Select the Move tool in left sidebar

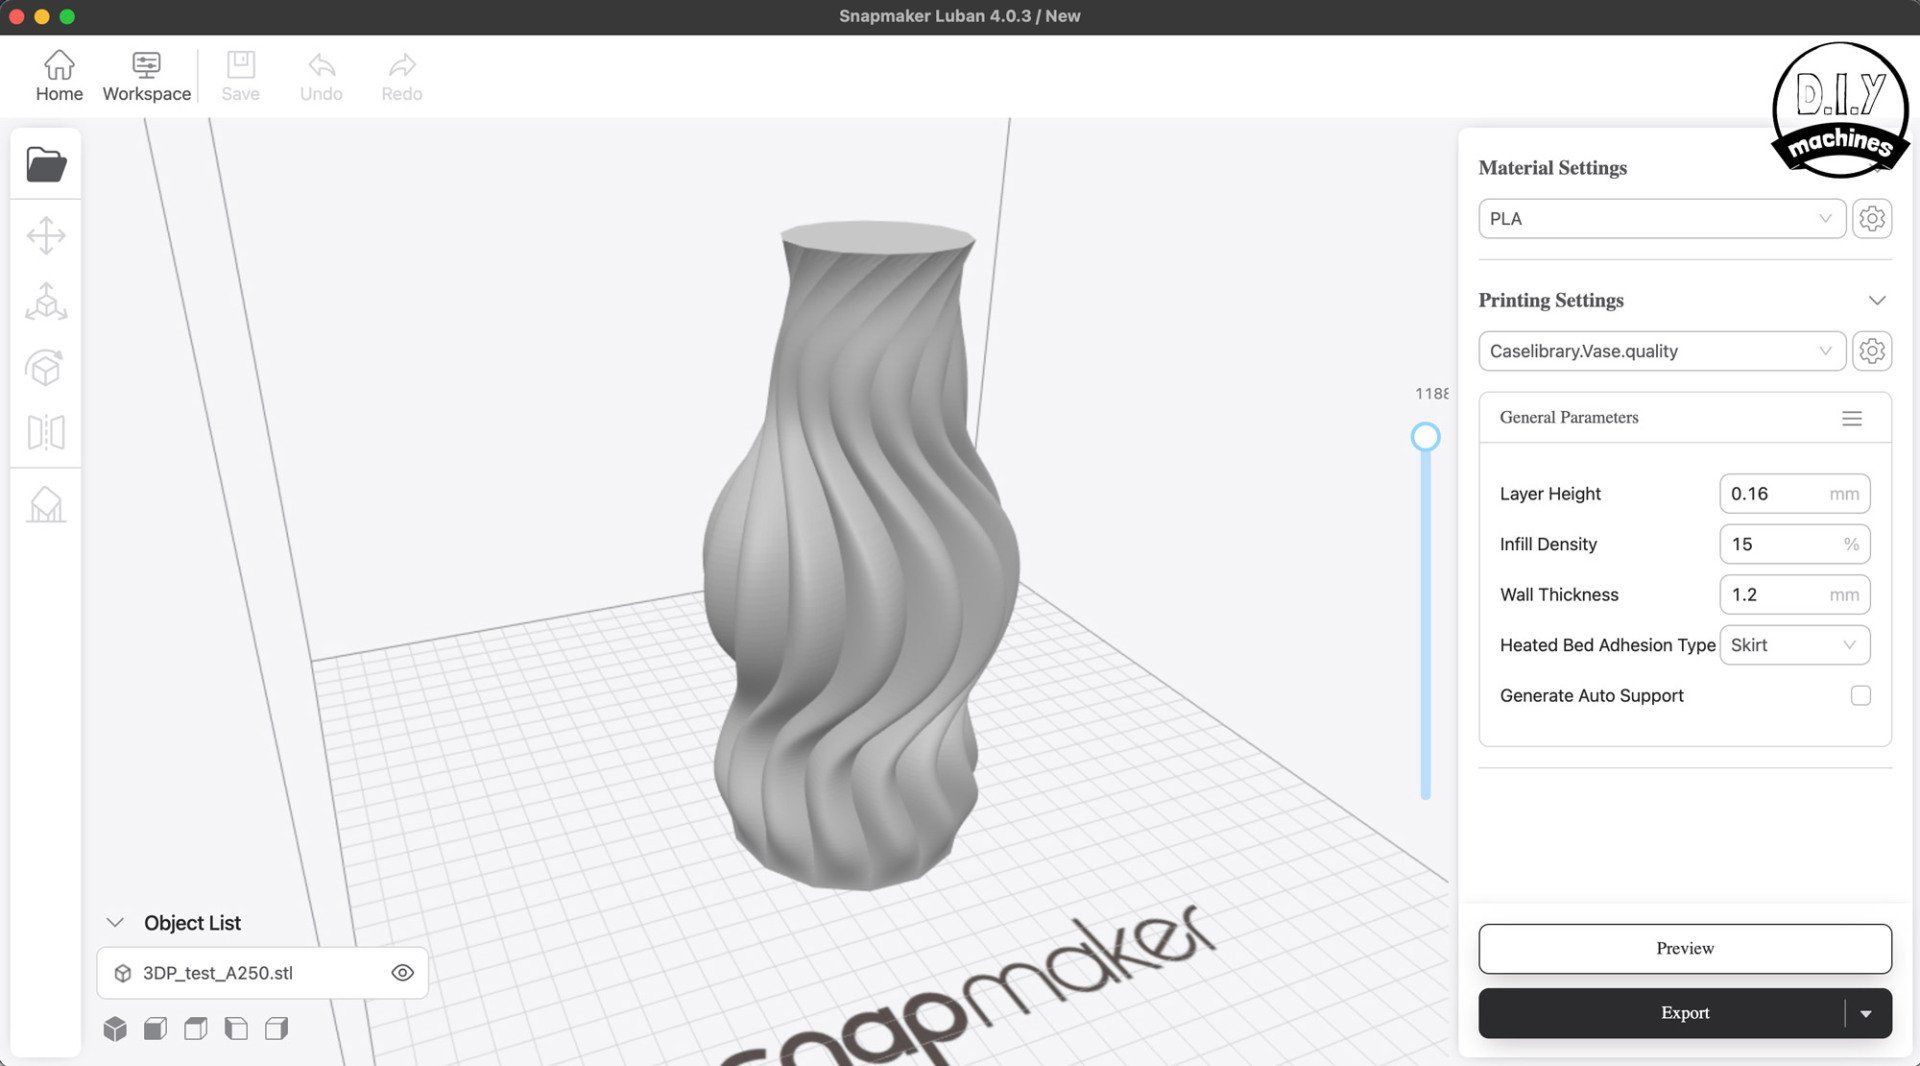(46, 236)
